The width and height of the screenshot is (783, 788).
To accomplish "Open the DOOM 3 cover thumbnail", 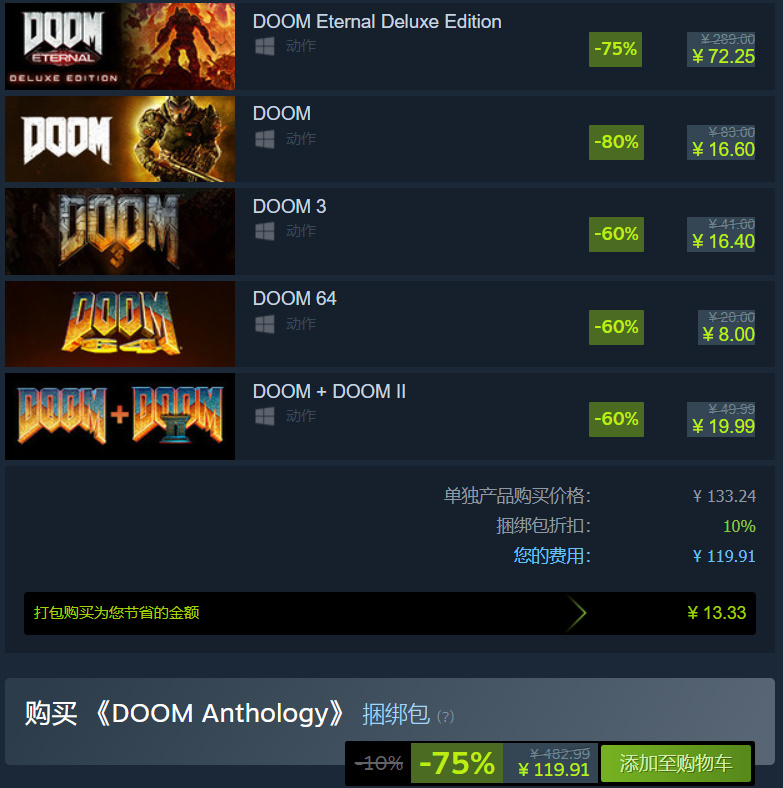I will click(x=120, y=232).
